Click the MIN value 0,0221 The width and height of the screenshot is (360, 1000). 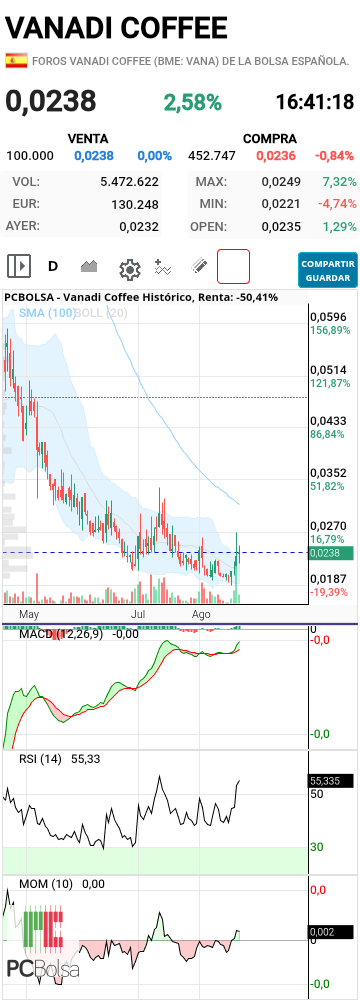click(281, 204)
